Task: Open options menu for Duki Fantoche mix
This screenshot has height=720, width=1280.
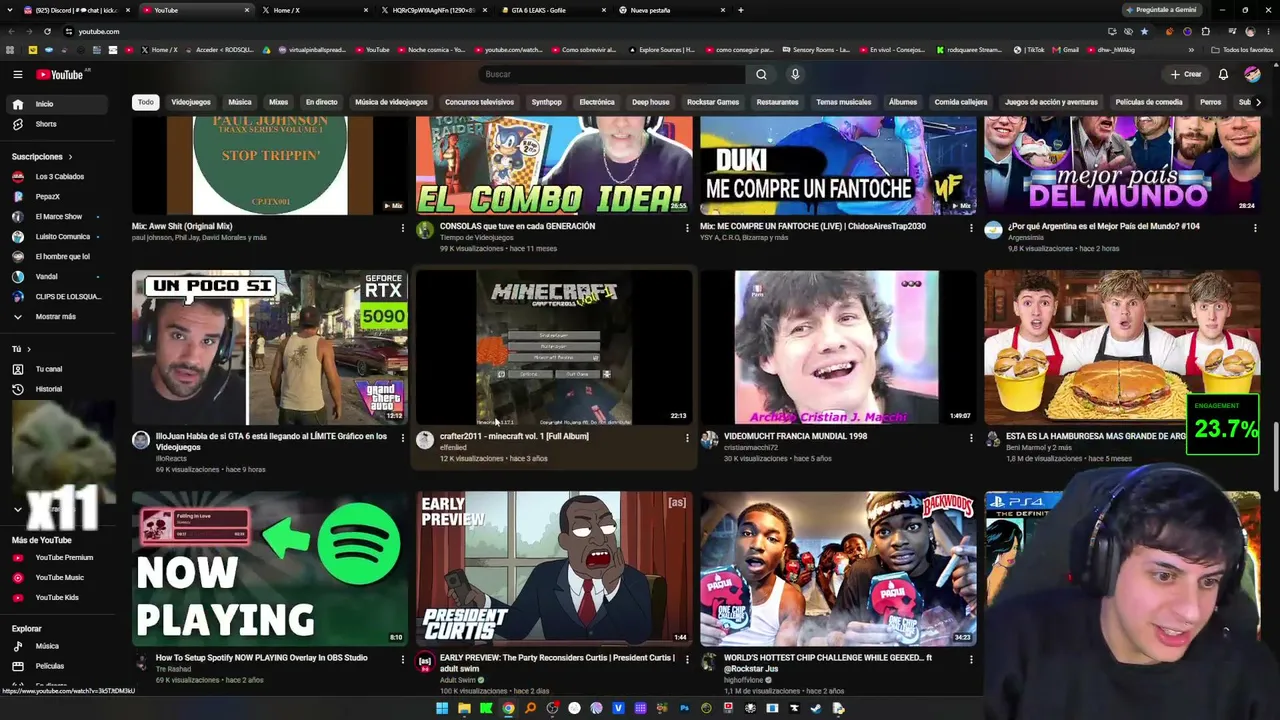Action: coord(971,228)
